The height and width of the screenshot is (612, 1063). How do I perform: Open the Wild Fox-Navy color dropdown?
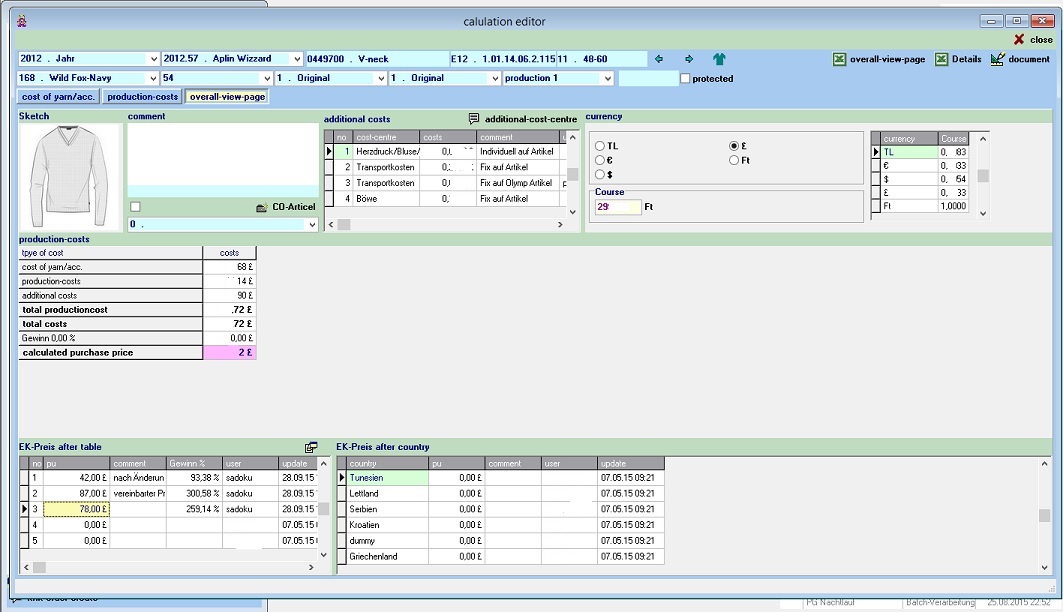point(153,78)
